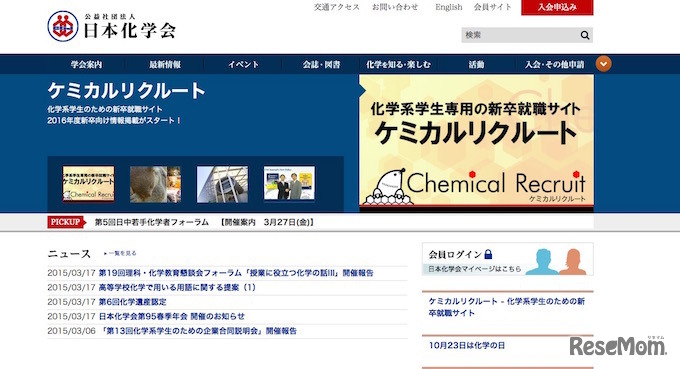This screenshot has height=369, width=680.
Task: Open the 交通アクセス link
Action: tap(337, 7)
